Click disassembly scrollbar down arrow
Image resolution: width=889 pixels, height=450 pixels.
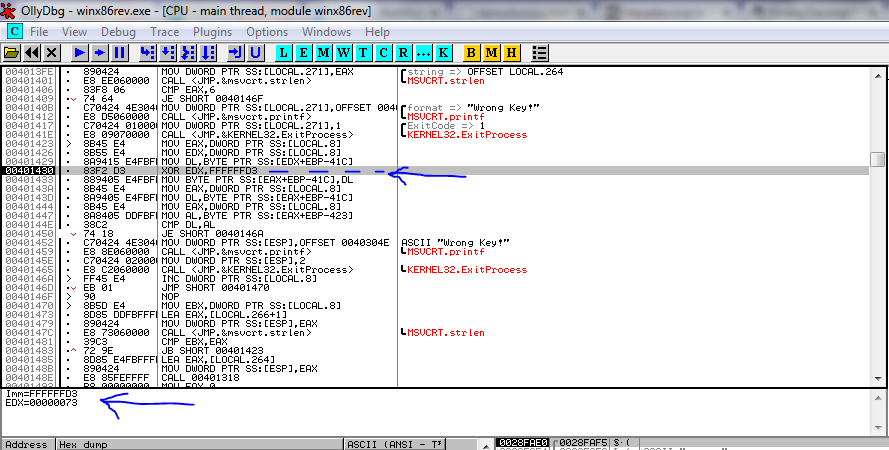coord(878,380)
